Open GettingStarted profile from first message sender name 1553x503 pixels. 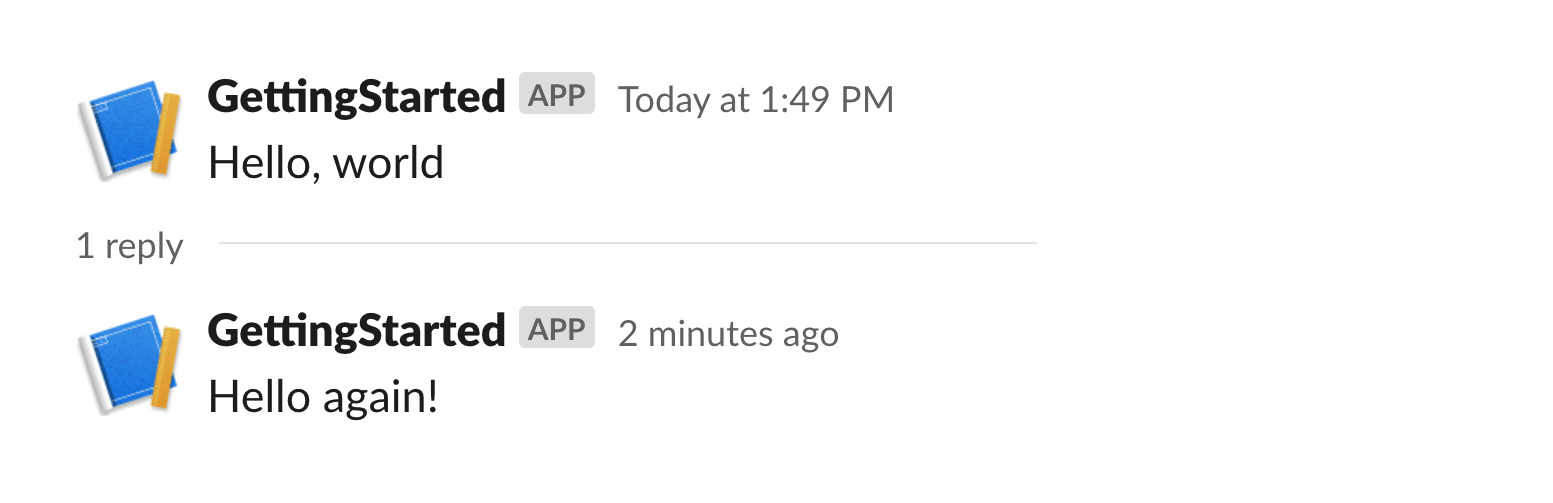tap(356, 97)
